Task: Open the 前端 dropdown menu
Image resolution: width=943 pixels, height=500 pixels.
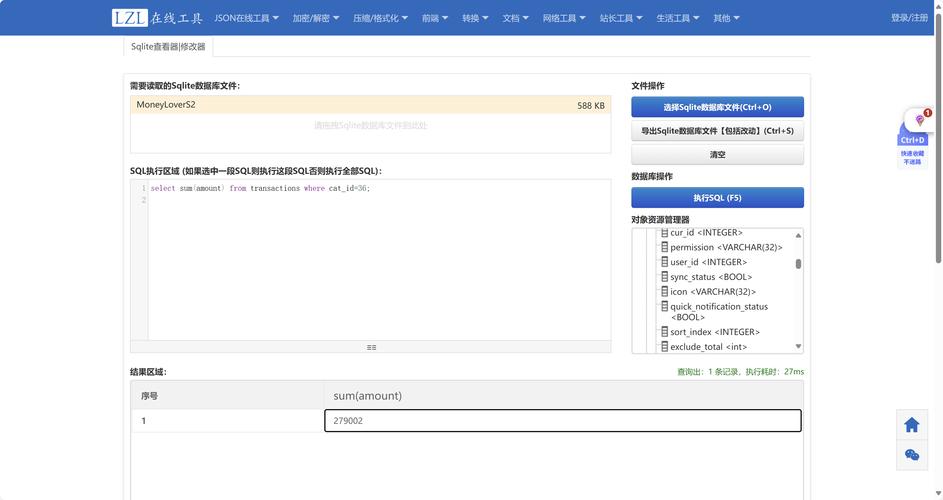Action: pyautogui.click(x=435, y=18)
